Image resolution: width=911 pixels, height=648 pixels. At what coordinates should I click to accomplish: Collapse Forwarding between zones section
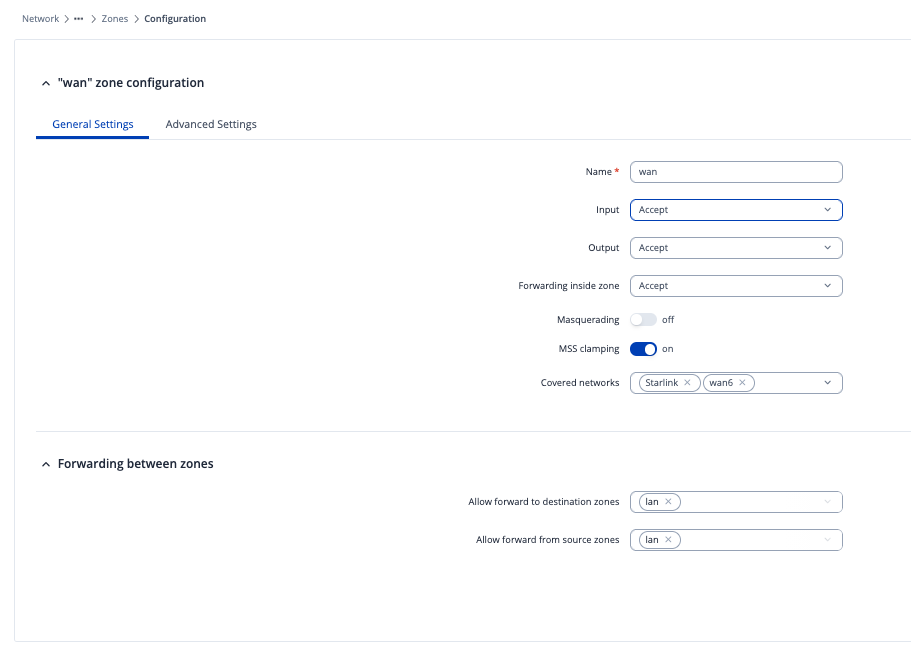coord(46,465)
